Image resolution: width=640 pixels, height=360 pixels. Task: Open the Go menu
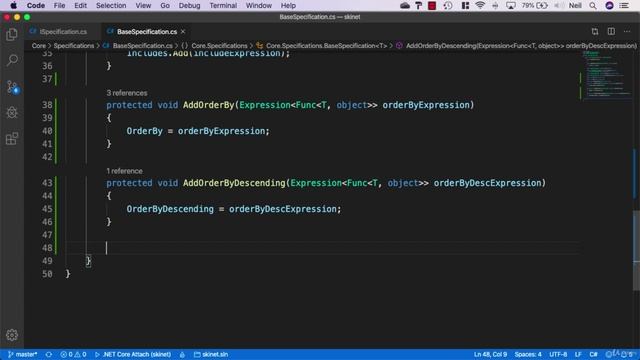click(165, 5)
